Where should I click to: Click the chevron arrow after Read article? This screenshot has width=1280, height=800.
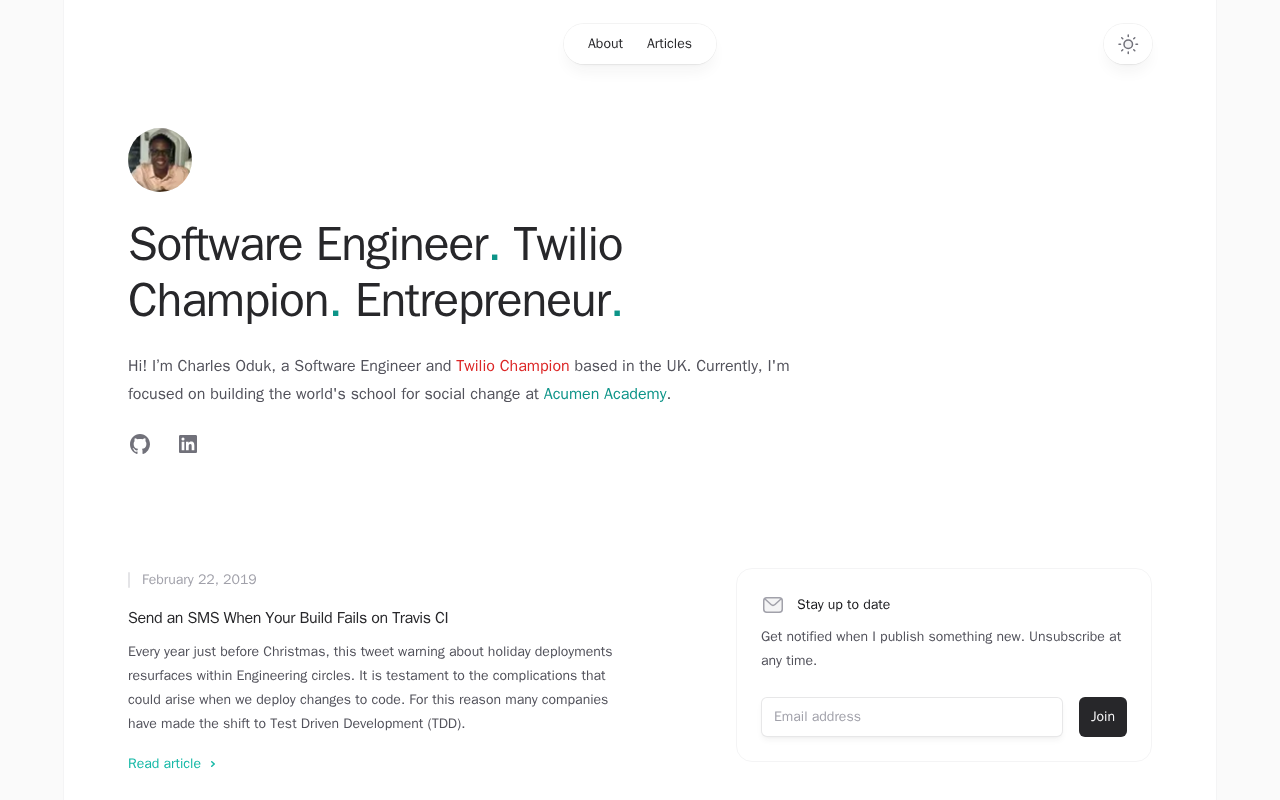click(x=213, y=764)
